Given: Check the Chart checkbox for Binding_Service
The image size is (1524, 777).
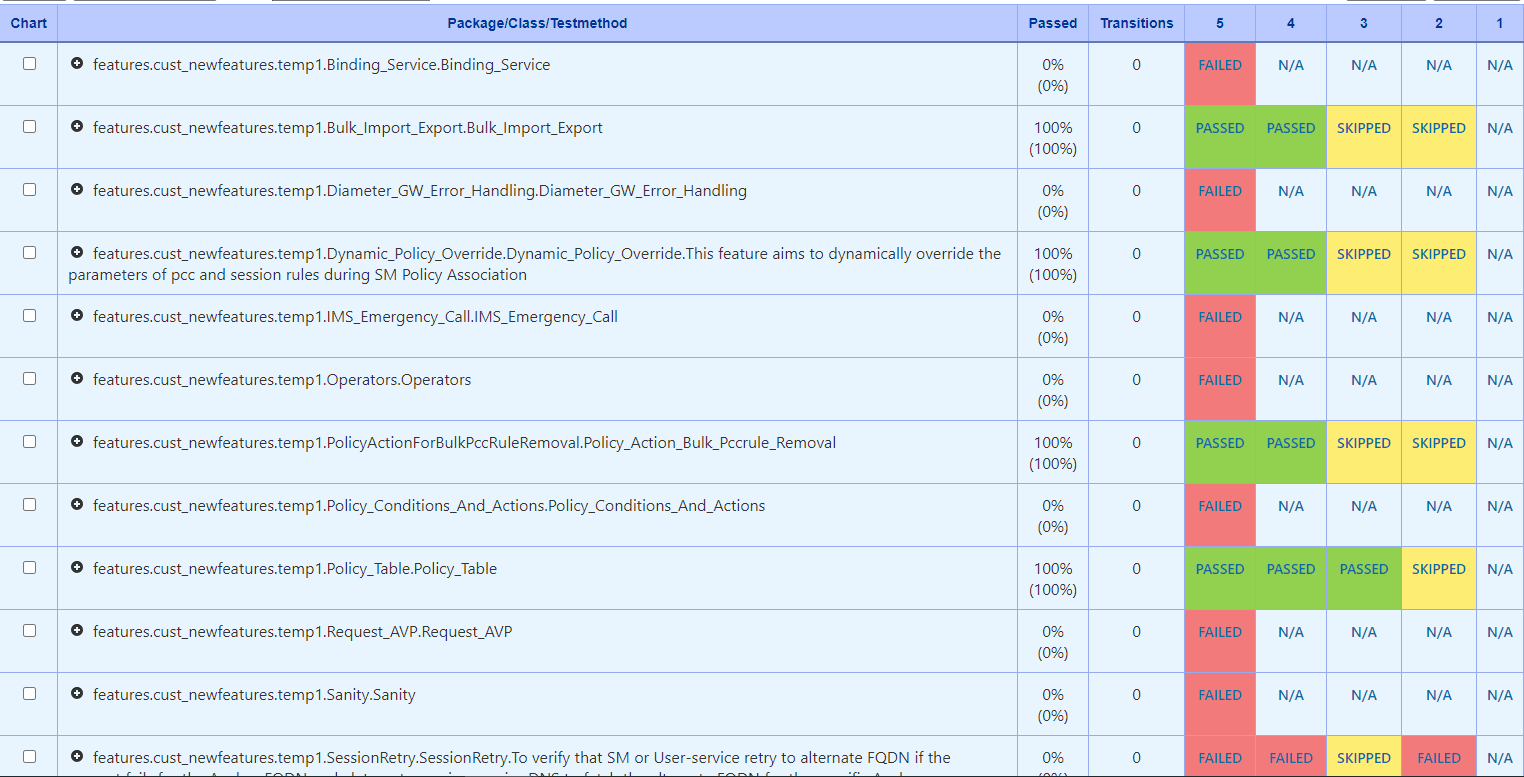Looking at the screenshot, I should pyautogui.click(x=29, y=62).
